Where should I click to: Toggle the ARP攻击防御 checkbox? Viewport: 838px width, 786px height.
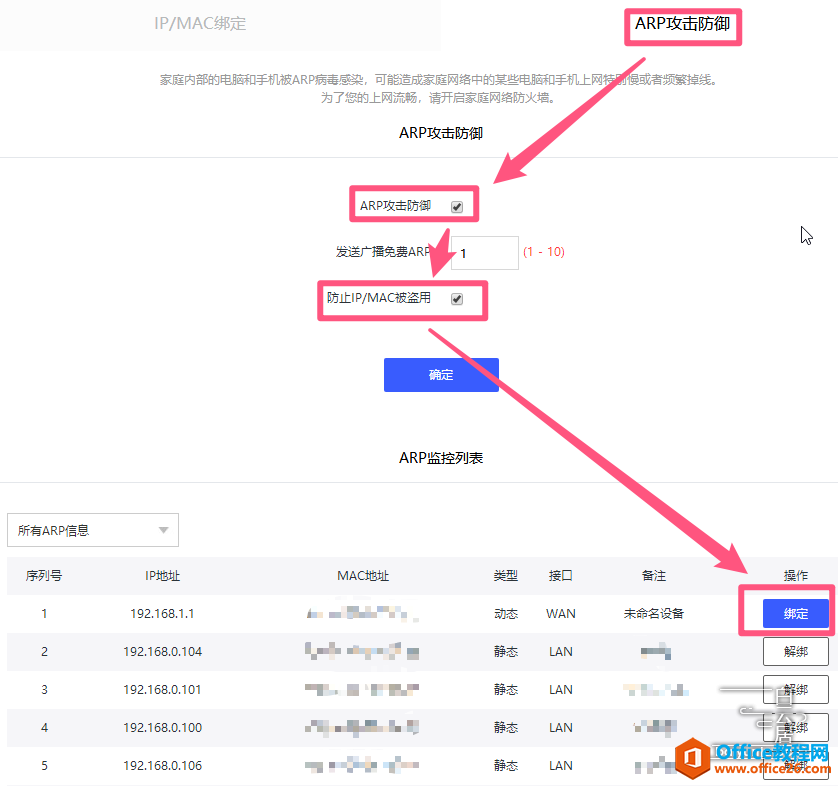[x=457, y=207]
